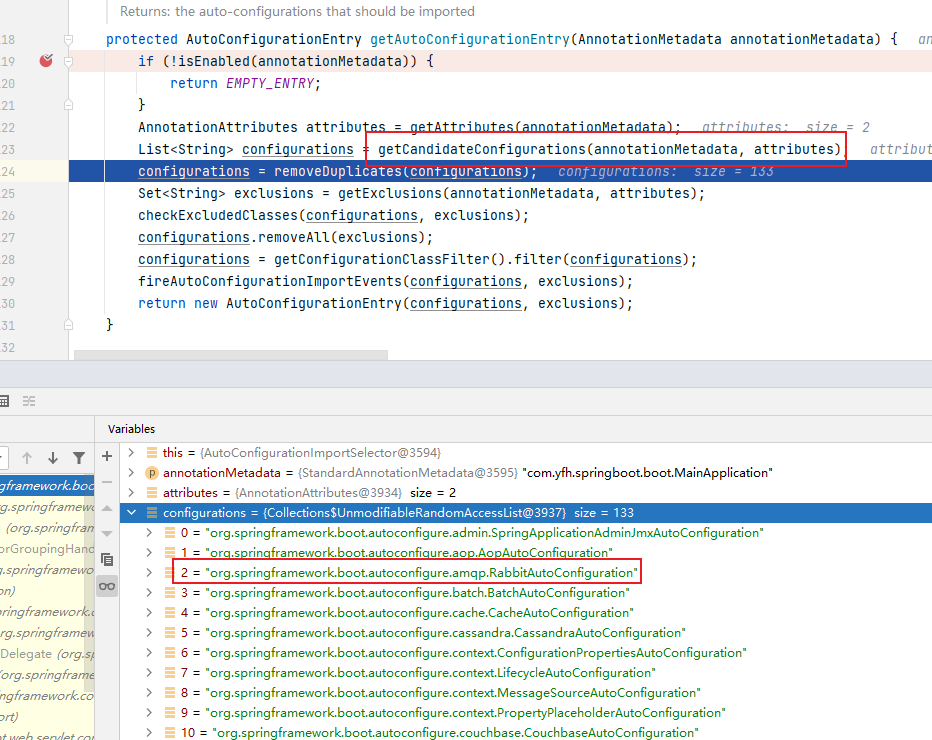
Task: Click getConfigurationClassFilter call on line 28
Action: (382, 259)
